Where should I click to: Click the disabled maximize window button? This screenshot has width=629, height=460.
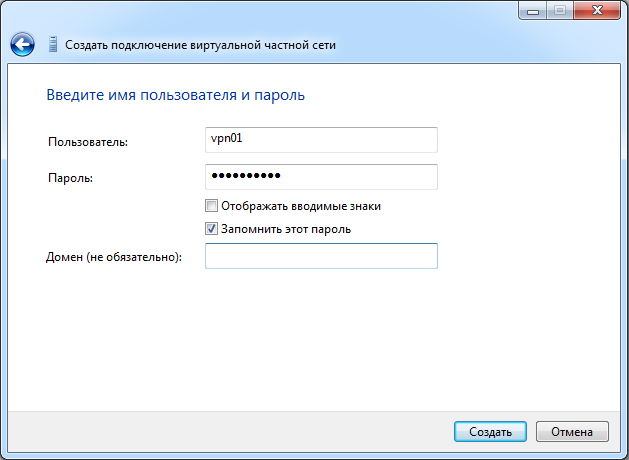[560, 10]
